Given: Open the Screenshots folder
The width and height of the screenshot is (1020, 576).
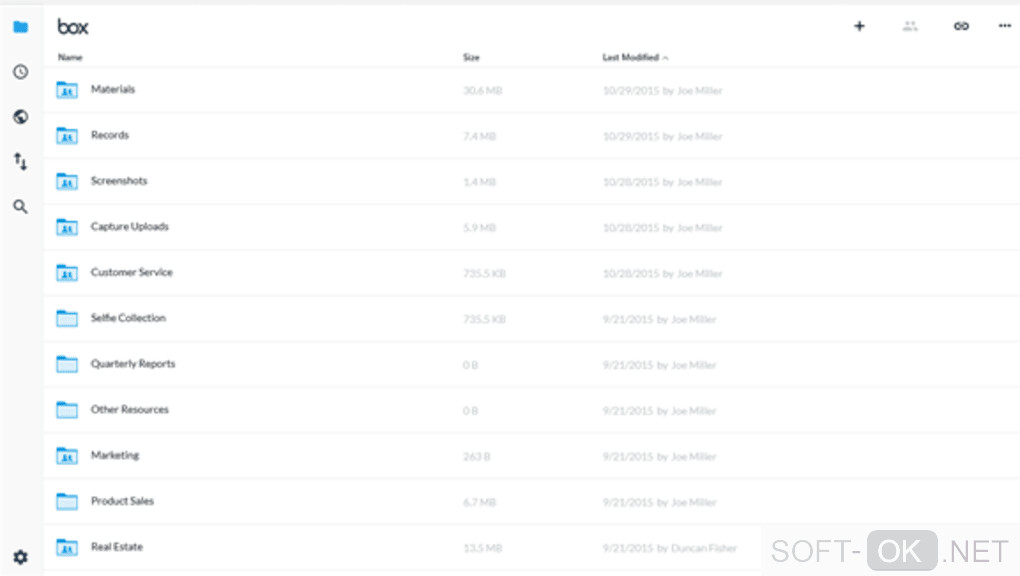Looking at the screenshot, I should (119, 181).
